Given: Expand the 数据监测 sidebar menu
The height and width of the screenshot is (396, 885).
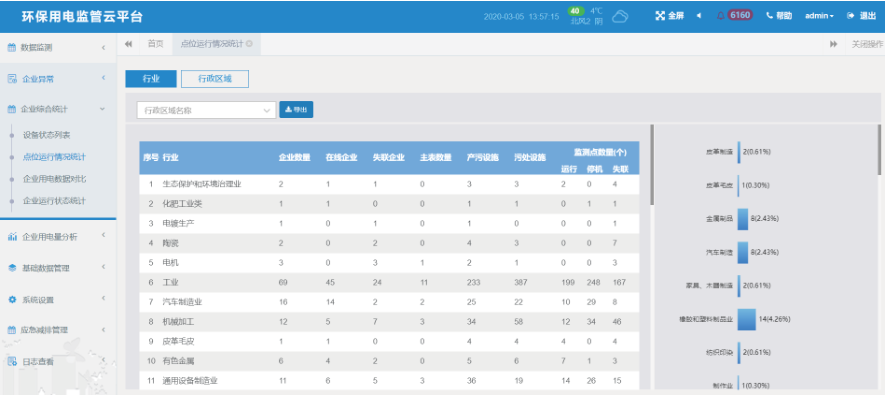Looking at the screenshot, I should [59, 48].
